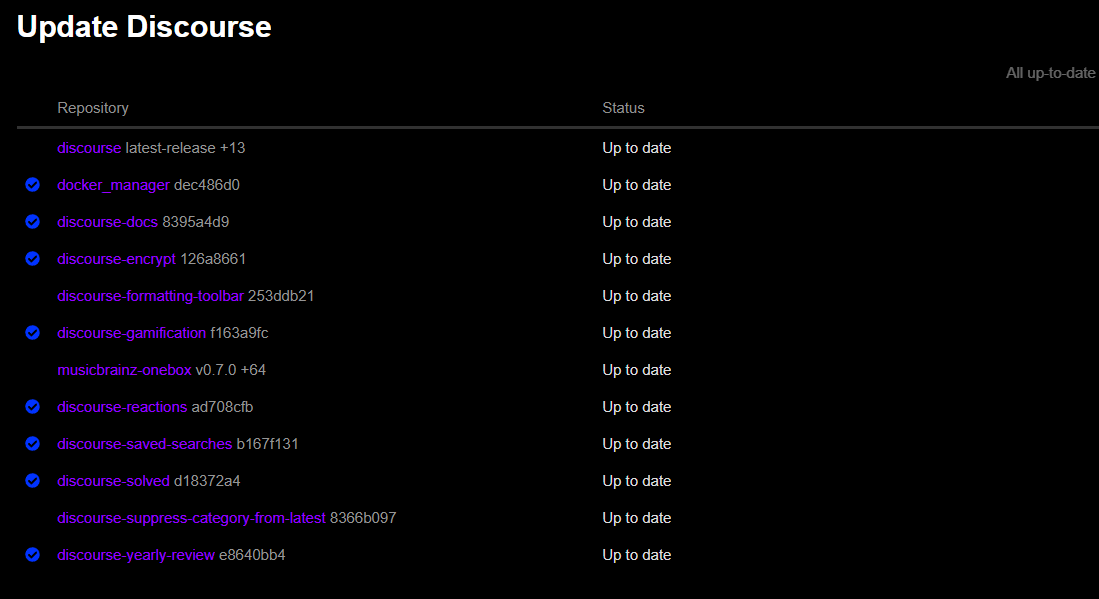This screenshot has width=1099, height=599.
Task: Open the discourse-yearly-review plugin link
Action: point(136,555)
